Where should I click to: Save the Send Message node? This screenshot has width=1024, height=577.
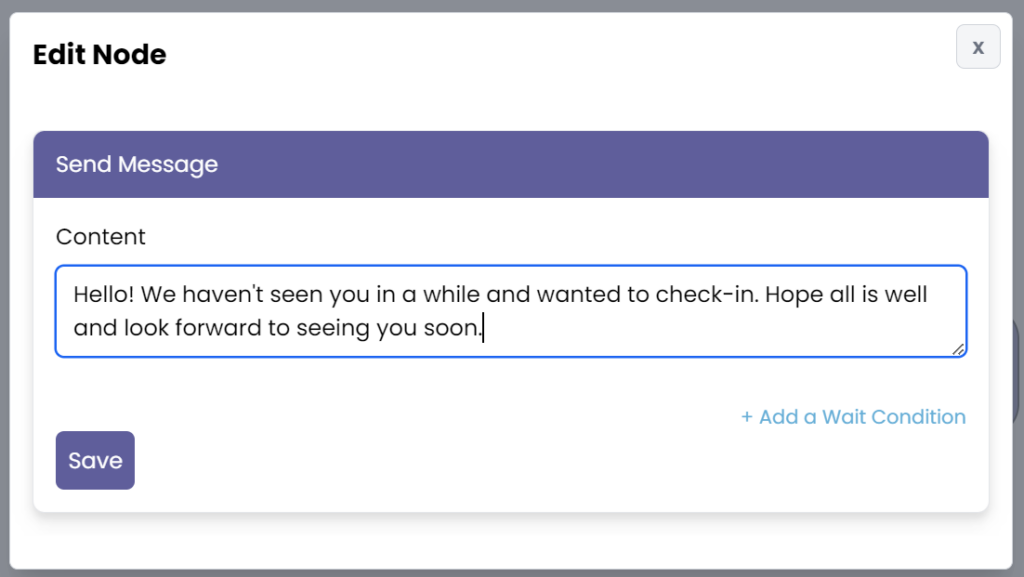[x=95, y=460]
